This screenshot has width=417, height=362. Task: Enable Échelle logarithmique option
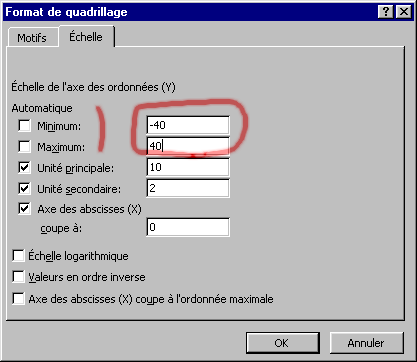(x=18, y=256)
